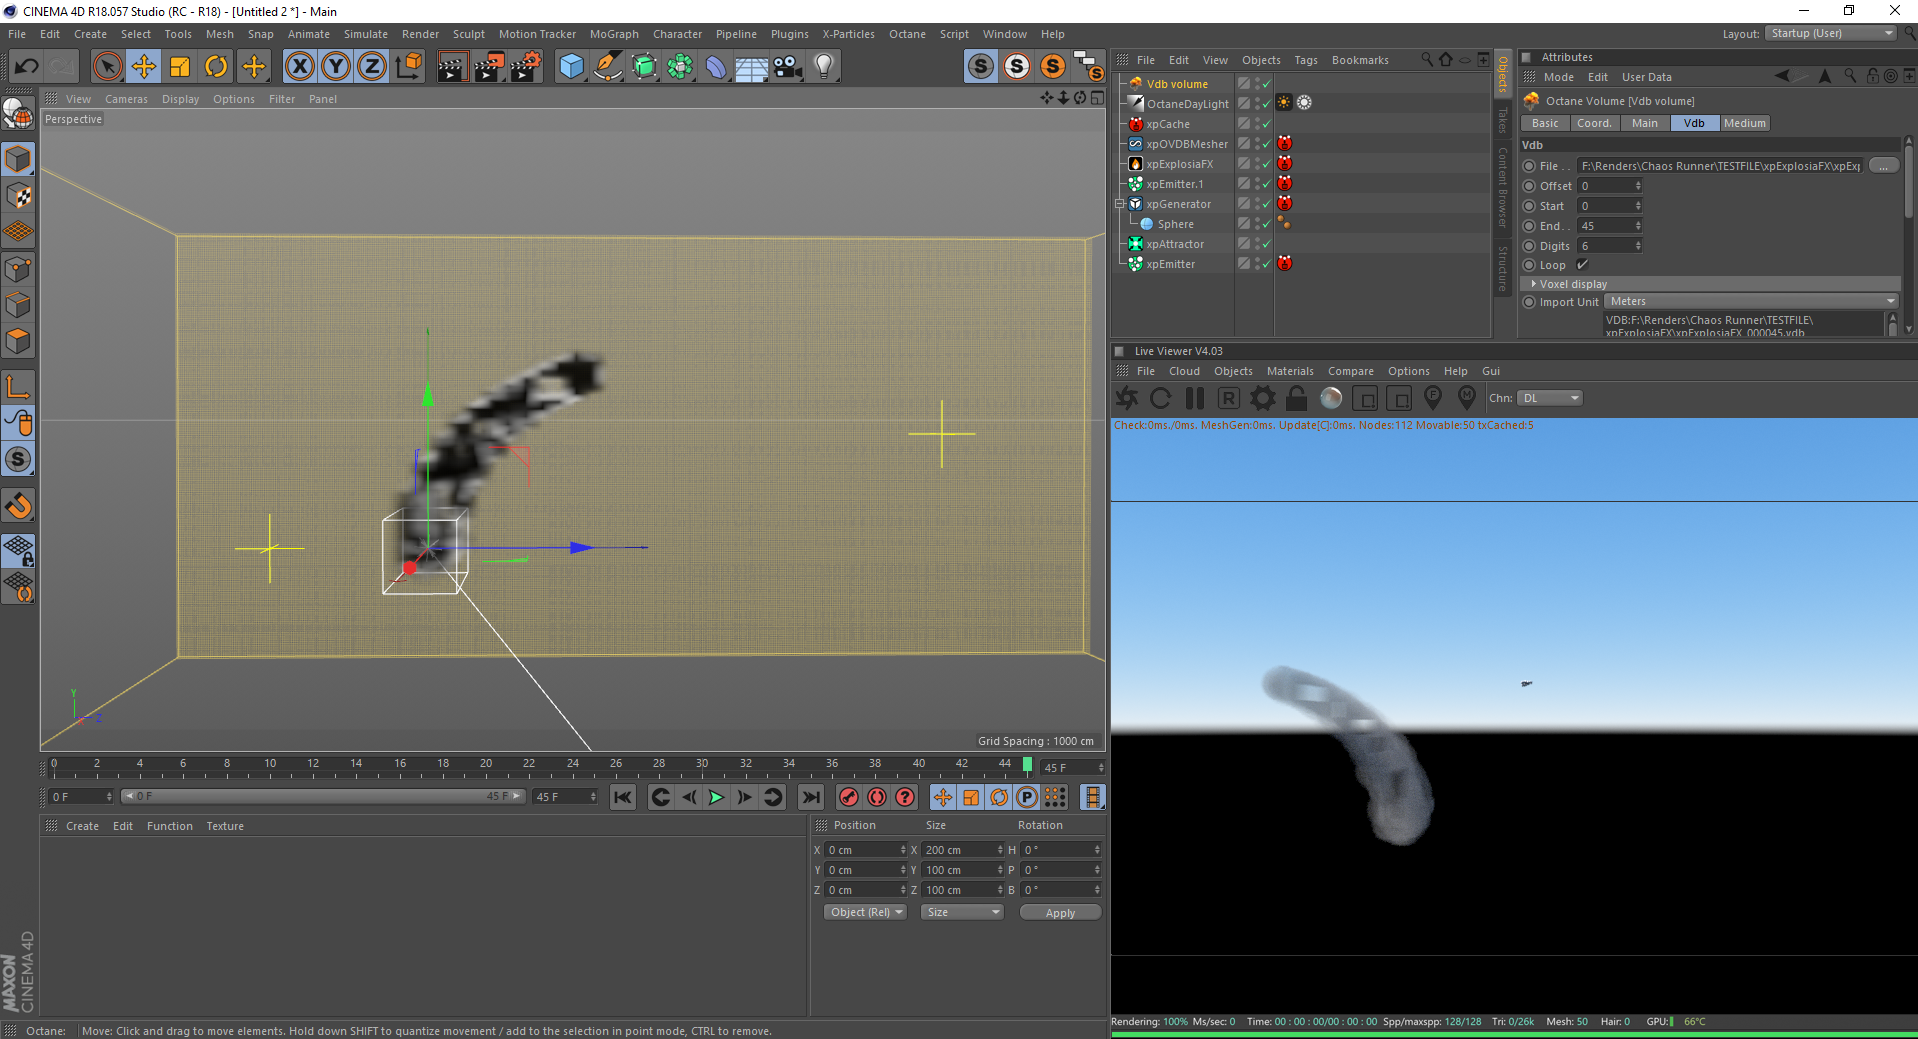Select Texture mode checkered cube icon
This screenshot has height=1039, width=1918.
tap(18, 196)
